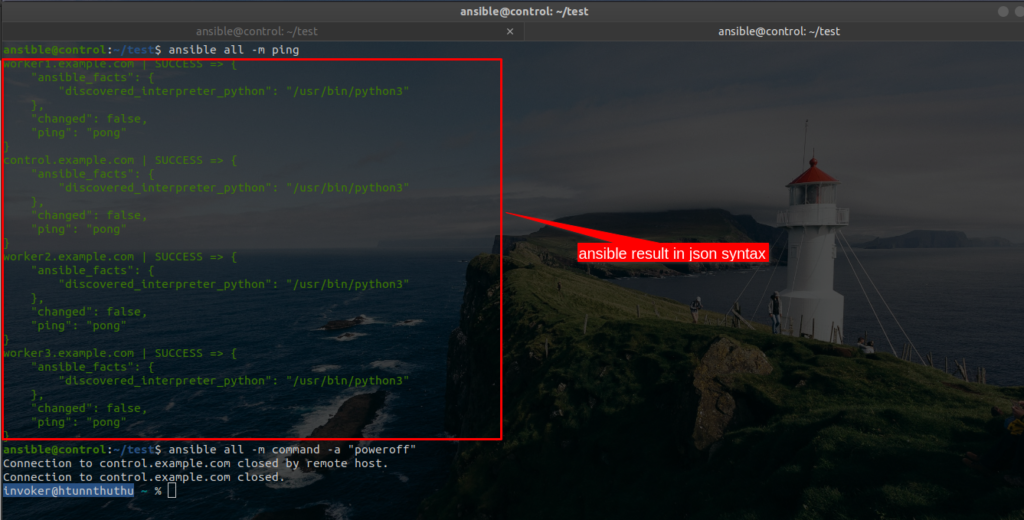Click '"changed": false' under worker2.example.com

[x=89, y=312]
